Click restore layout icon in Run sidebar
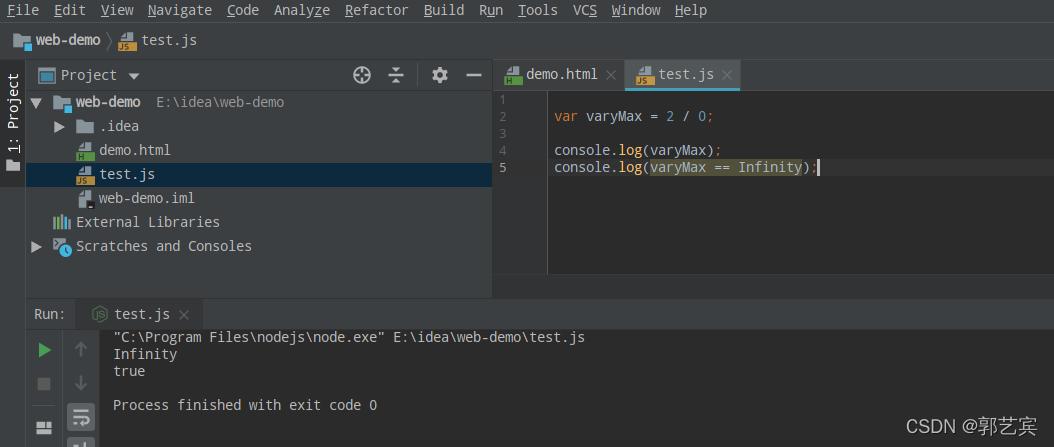Image resolution: width=1054 pixels, height=447 pixels. coord(44,428)
